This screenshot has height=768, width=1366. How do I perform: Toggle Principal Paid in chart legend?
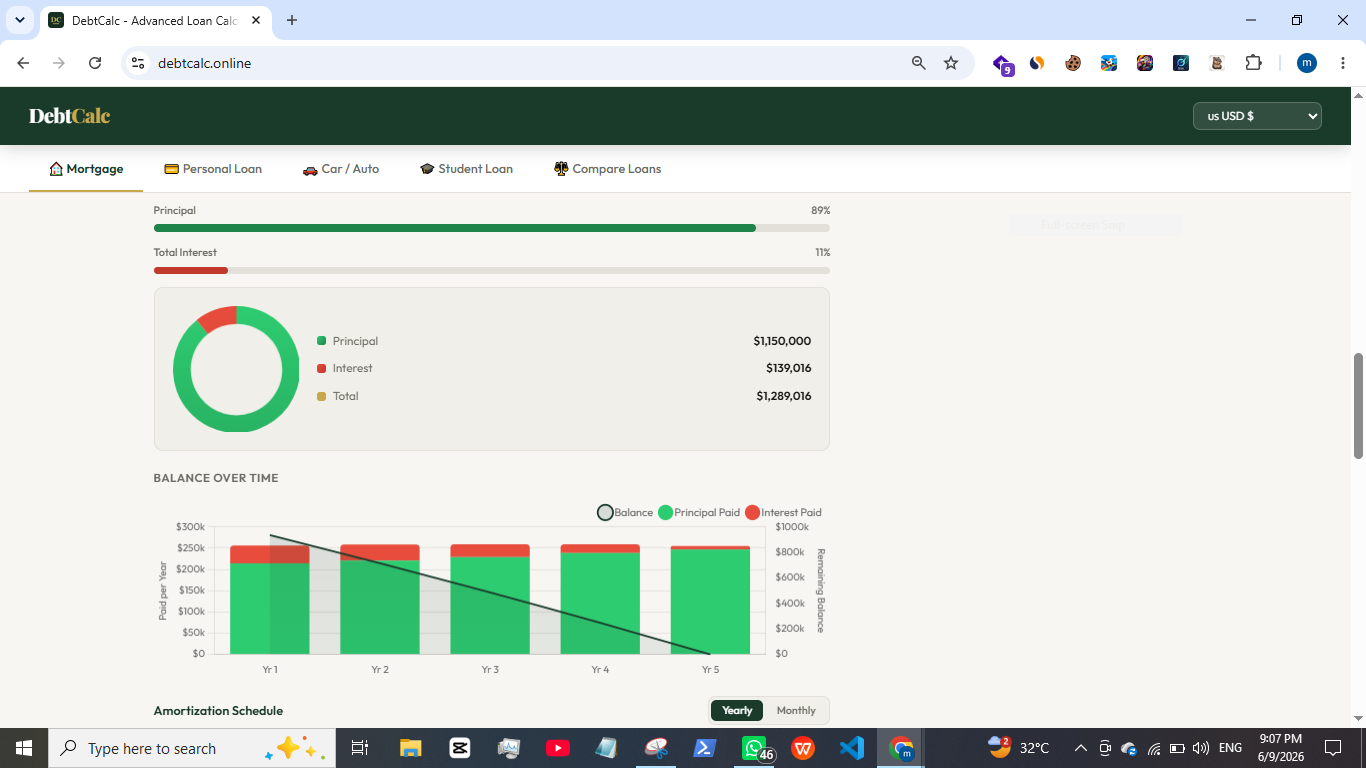pos(699,512)
